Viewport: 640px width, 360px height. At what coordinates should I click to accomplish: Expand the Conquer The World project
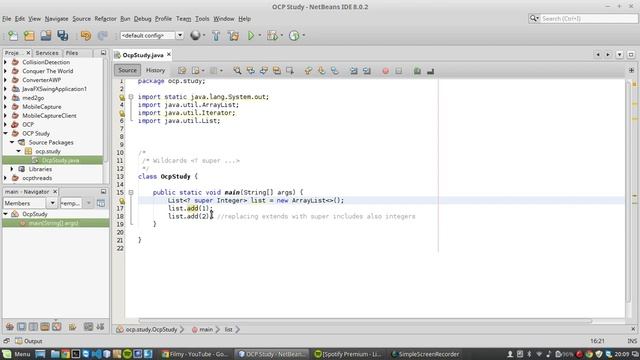(5, 71)
